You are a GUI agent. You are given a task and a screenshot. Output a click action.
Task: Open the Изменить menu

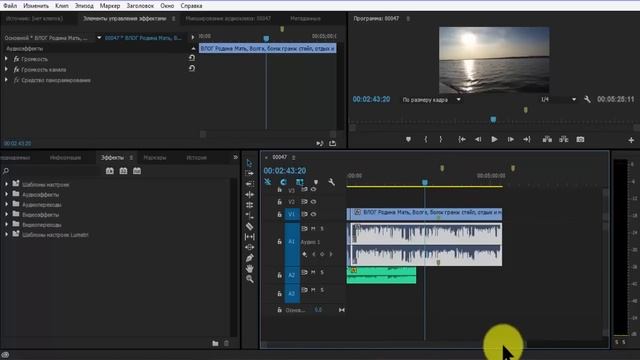(36, 6)
